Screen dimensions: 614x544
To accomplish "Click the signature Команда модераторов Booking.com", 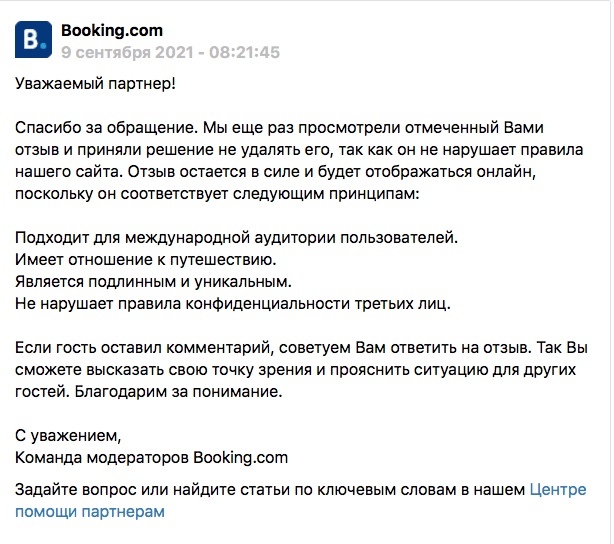I will (151, 458).
